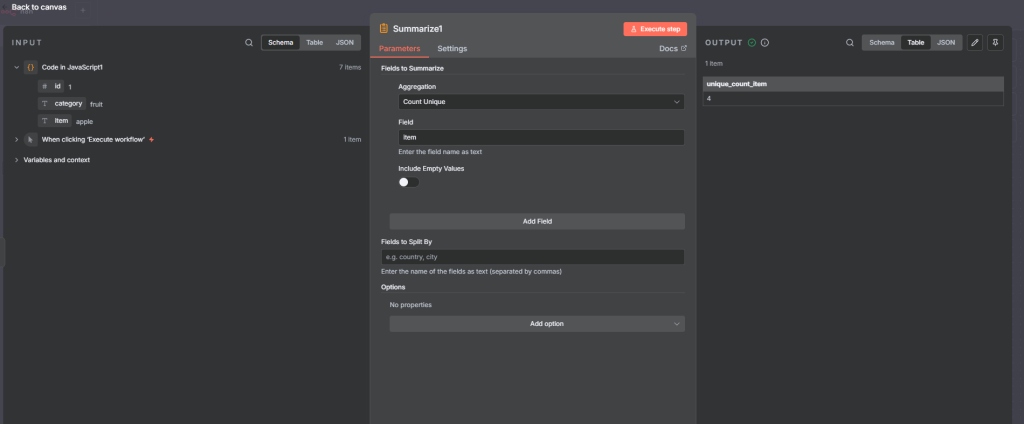Switch to the Settings tab
The image size is (1024, 424).
tap(452, 48)
